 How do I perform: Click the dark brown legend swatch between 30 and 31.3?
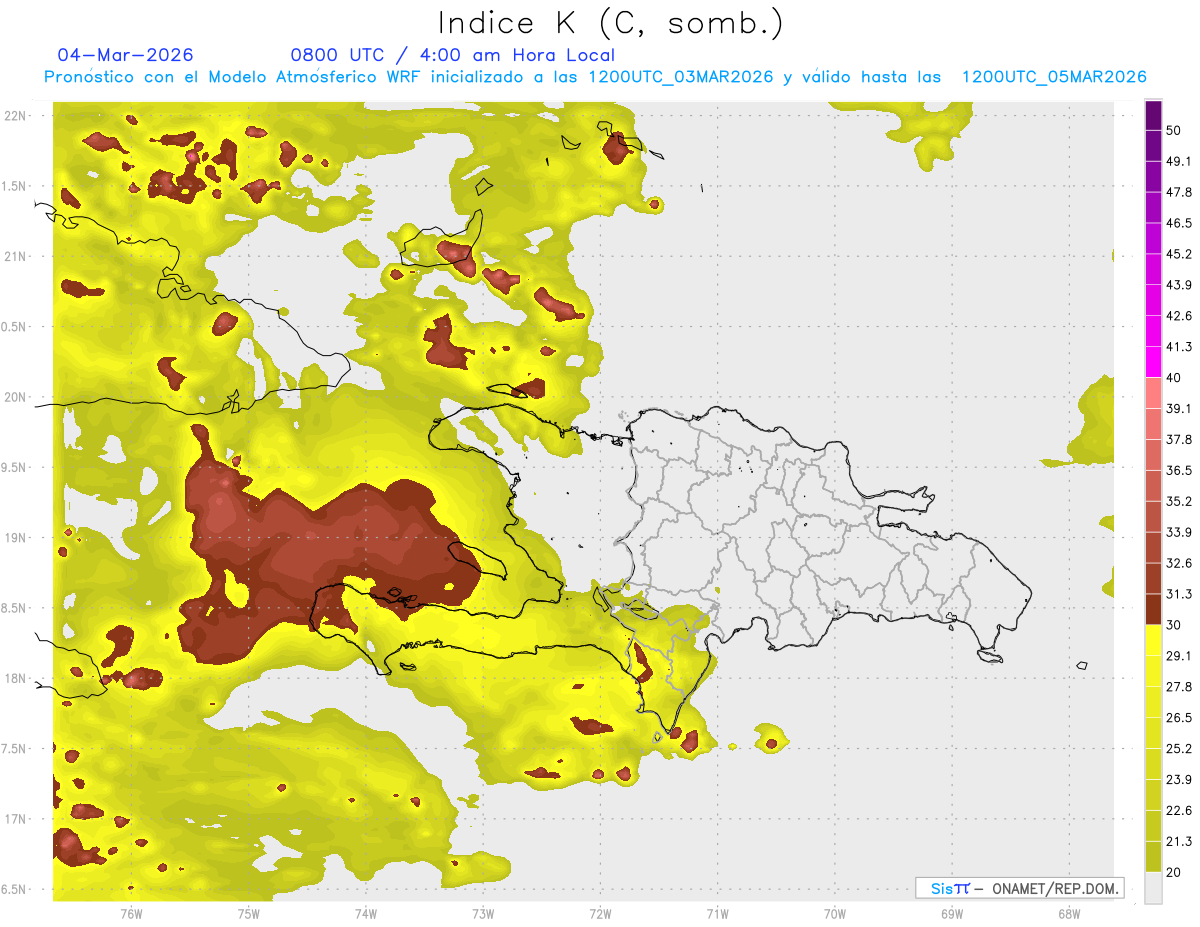[x=1153, y=609]
